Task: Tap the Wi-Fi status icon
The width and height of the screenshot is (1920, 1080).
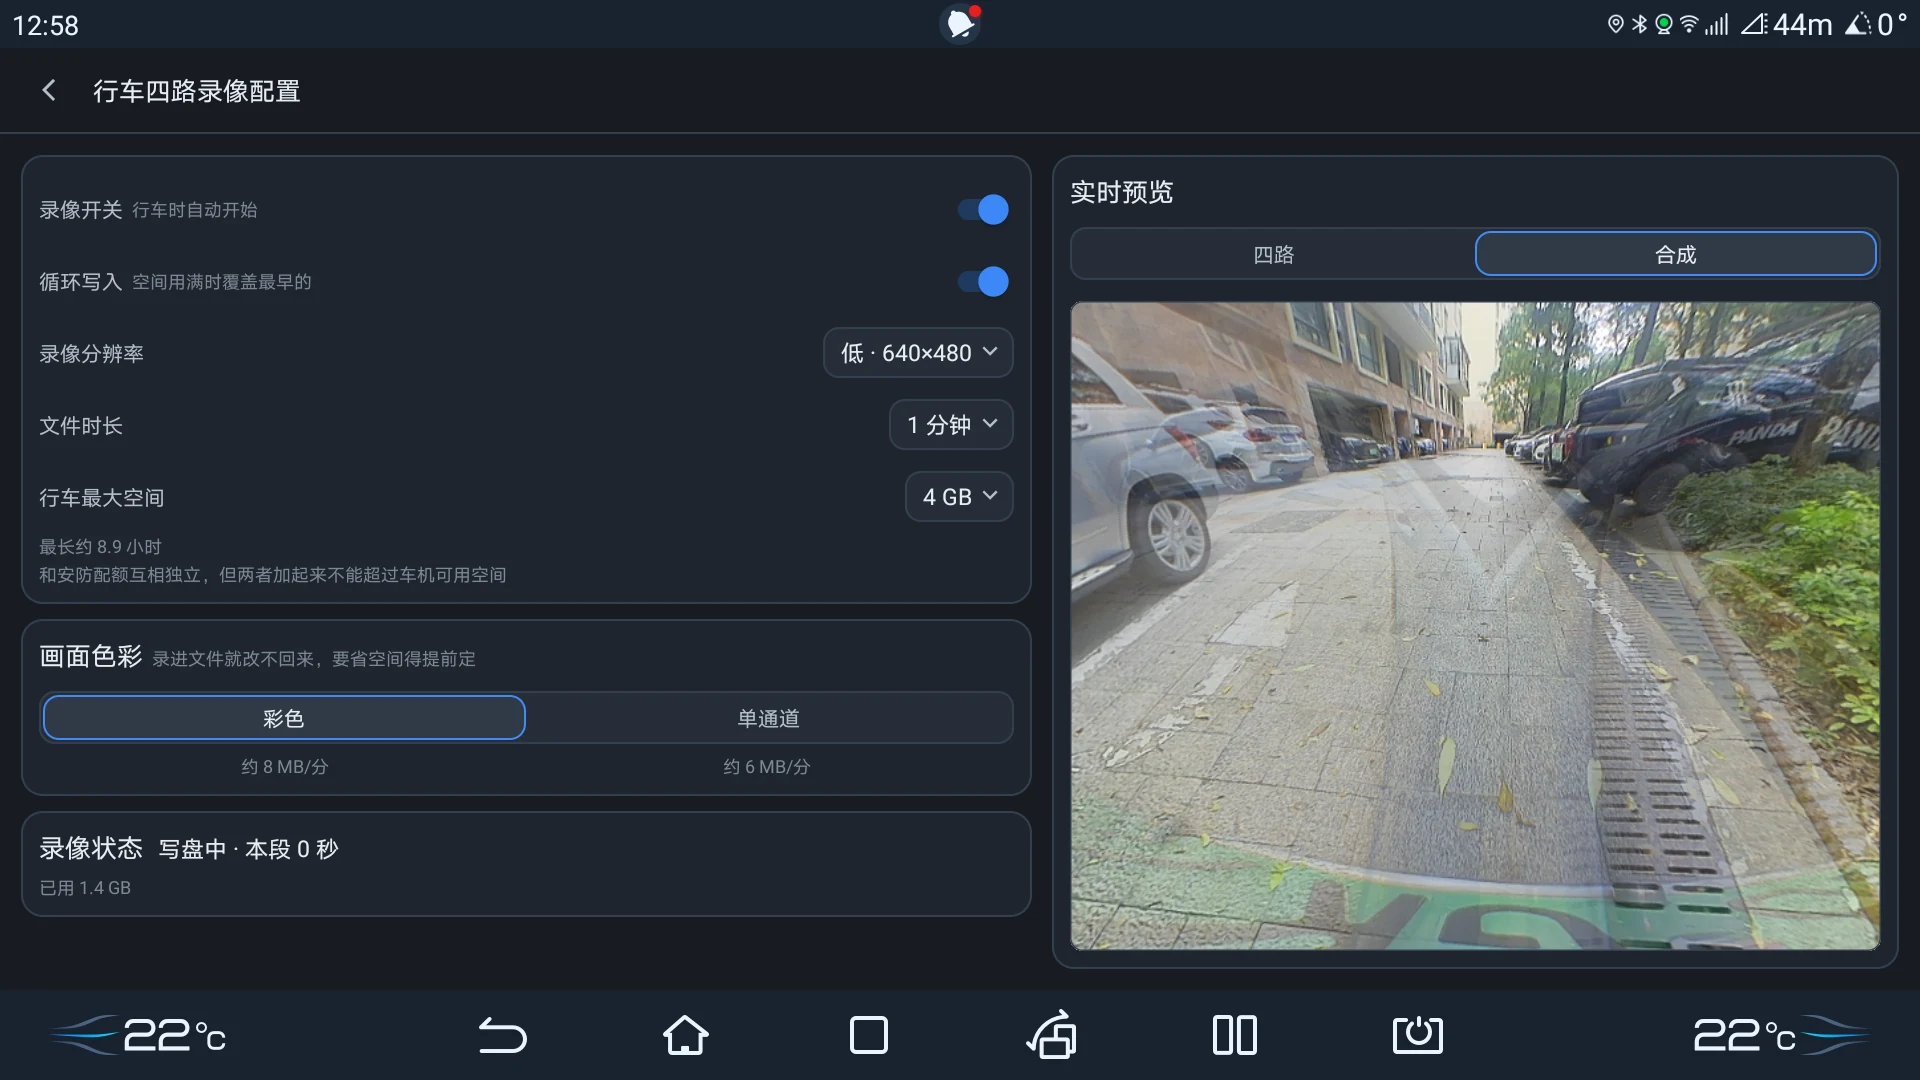Action: click(1689, 24)
